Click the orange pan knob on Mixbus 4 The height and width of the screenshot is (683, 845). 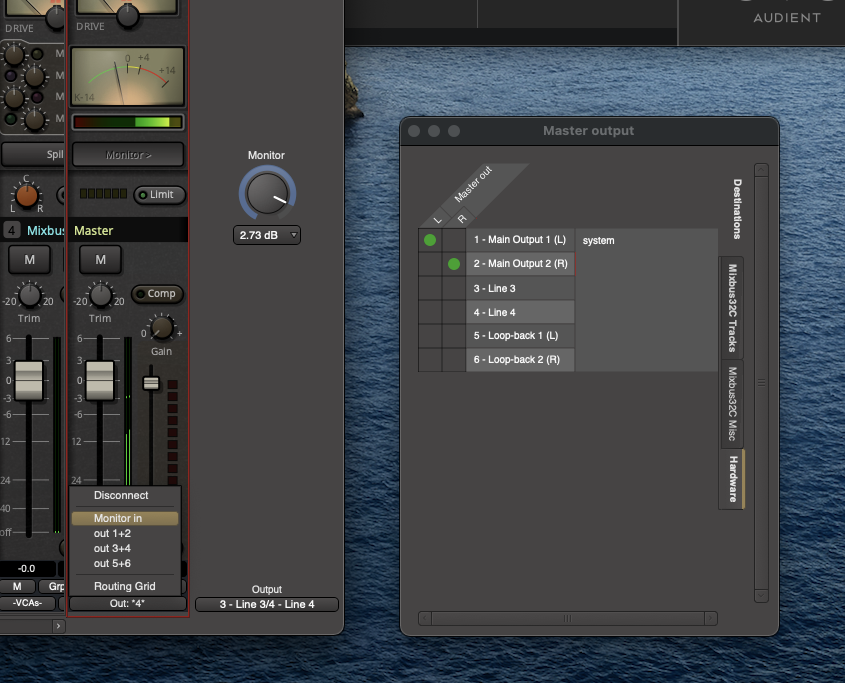tap(26, 195)
